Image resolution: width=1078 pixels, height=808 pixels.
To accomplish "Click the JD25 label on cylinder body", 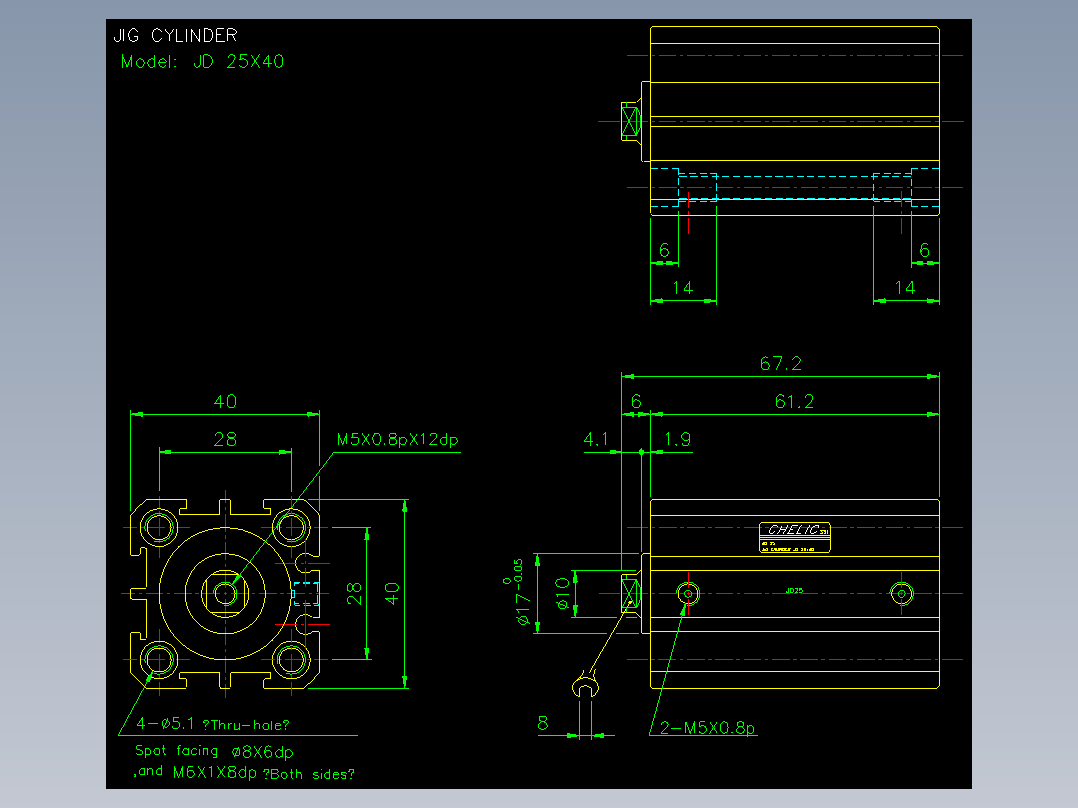I will point(794,591).
